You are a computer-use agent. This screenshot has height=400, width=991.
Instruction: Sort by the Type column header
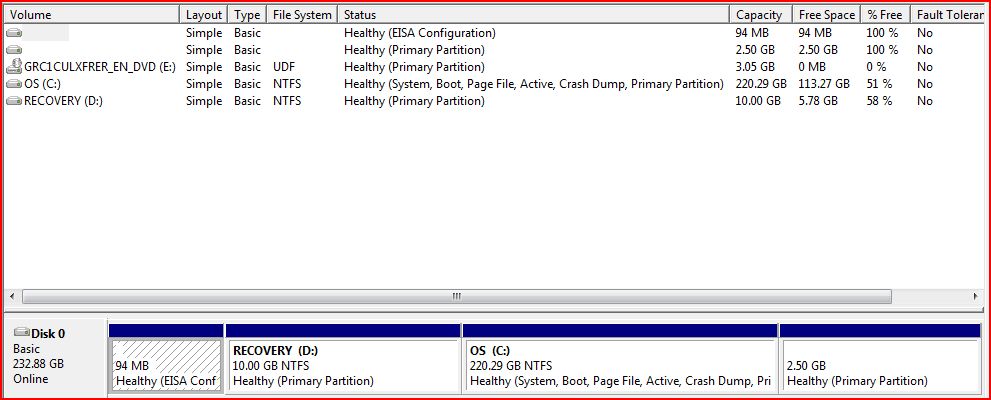tap(247, 15)
